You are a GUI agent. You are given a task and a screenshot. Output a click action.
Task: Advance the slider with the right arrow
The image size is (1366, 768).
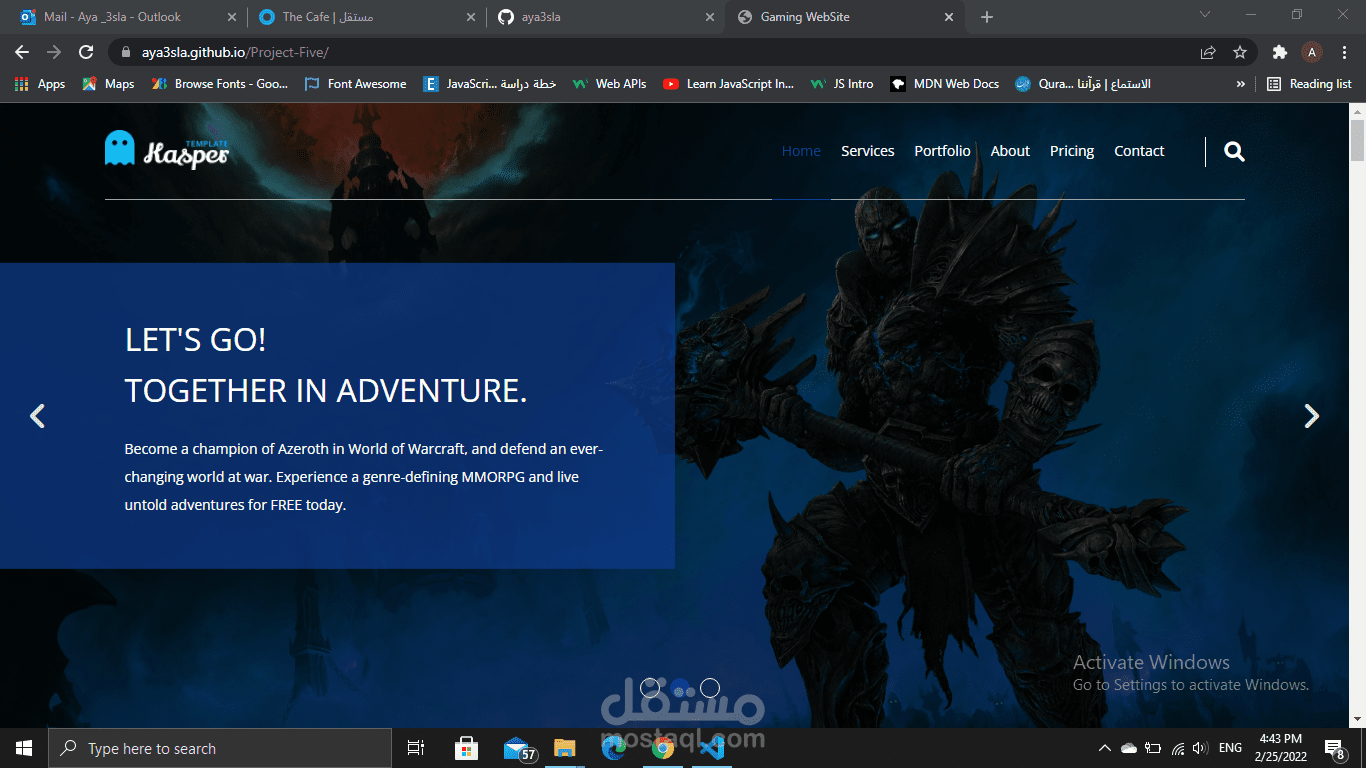coord(1311,415)
